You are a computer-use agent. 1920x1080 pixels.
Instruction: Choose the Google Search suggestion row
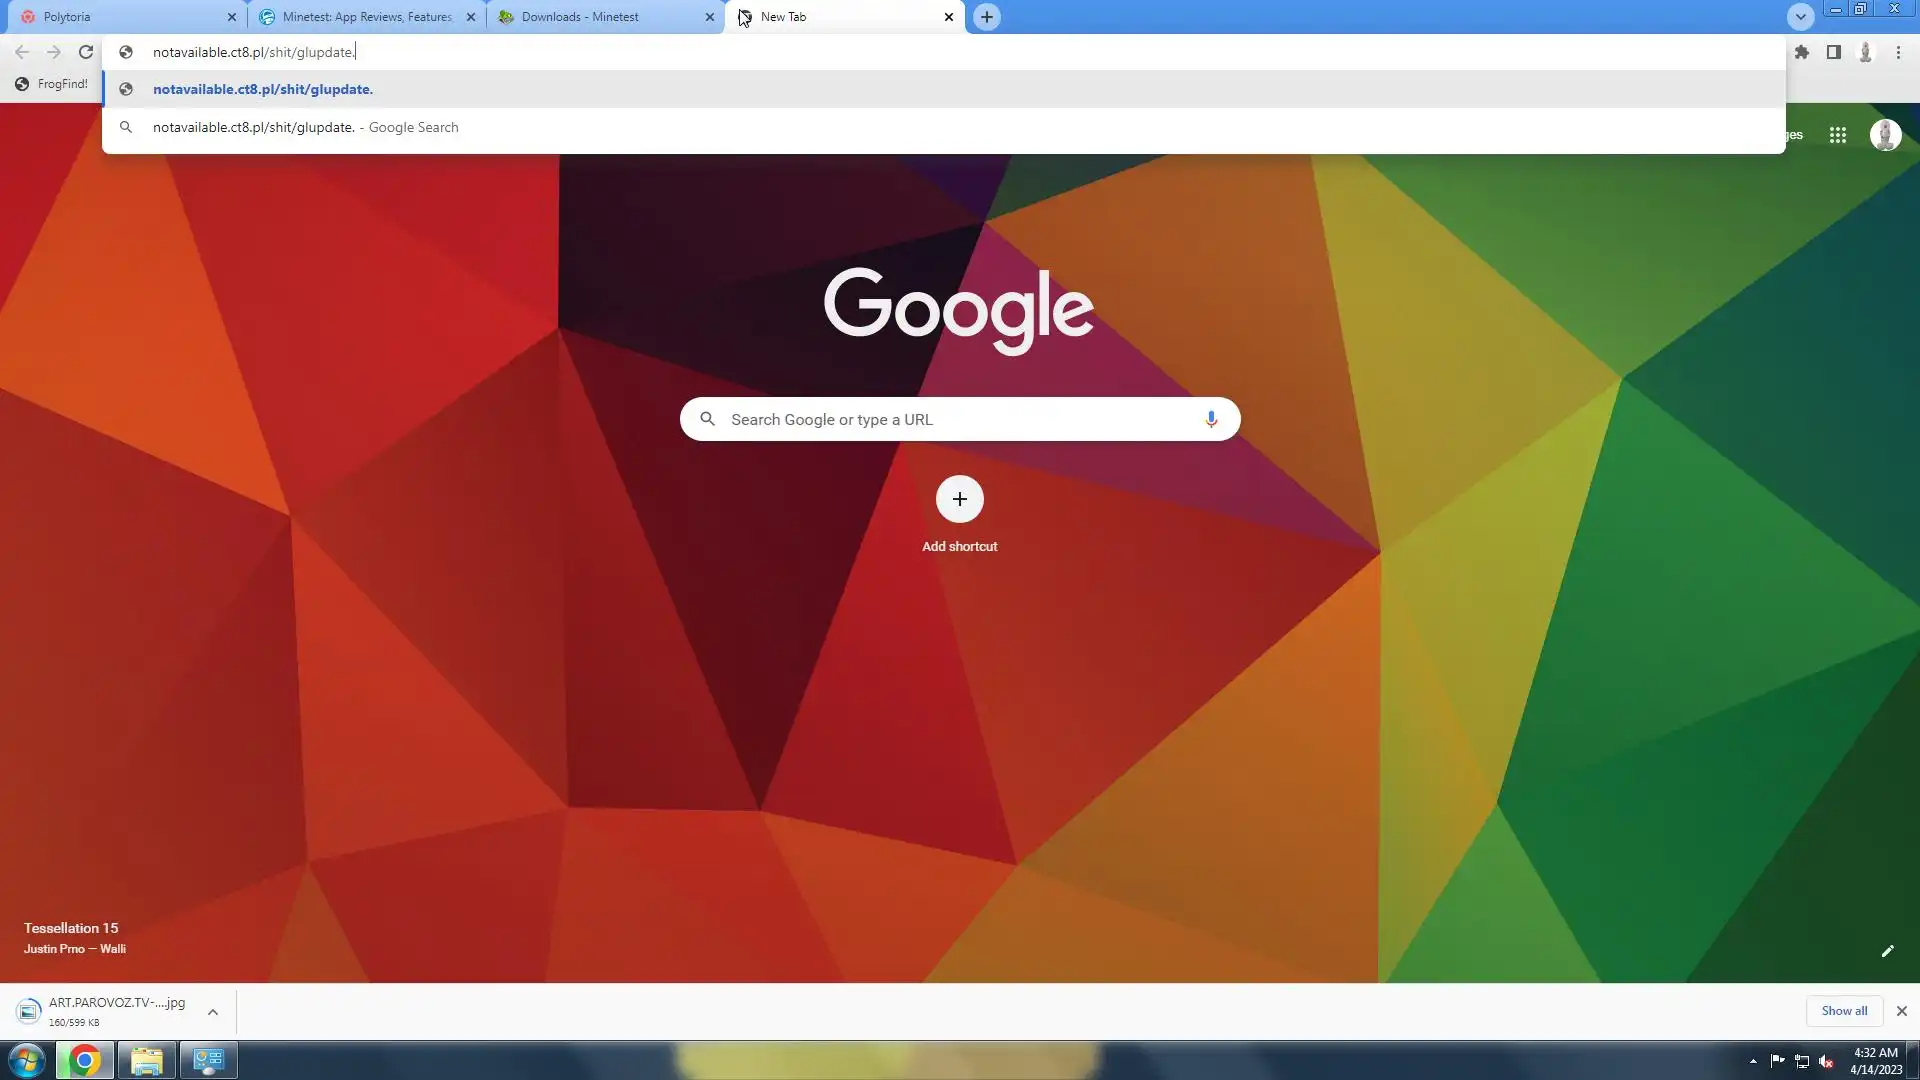pyautogui.click(x=306, y=127)
